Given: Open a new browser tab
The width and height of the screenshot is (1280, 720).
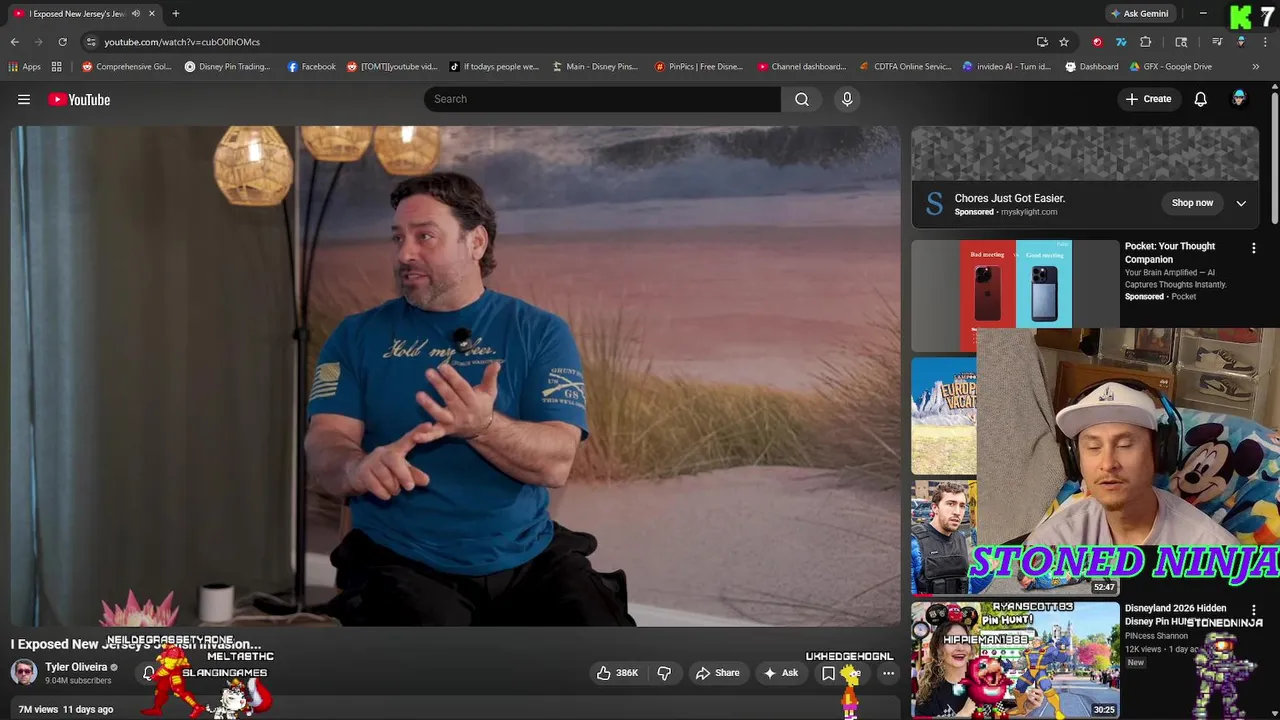Looking at the screenshot, I should 176,14.
